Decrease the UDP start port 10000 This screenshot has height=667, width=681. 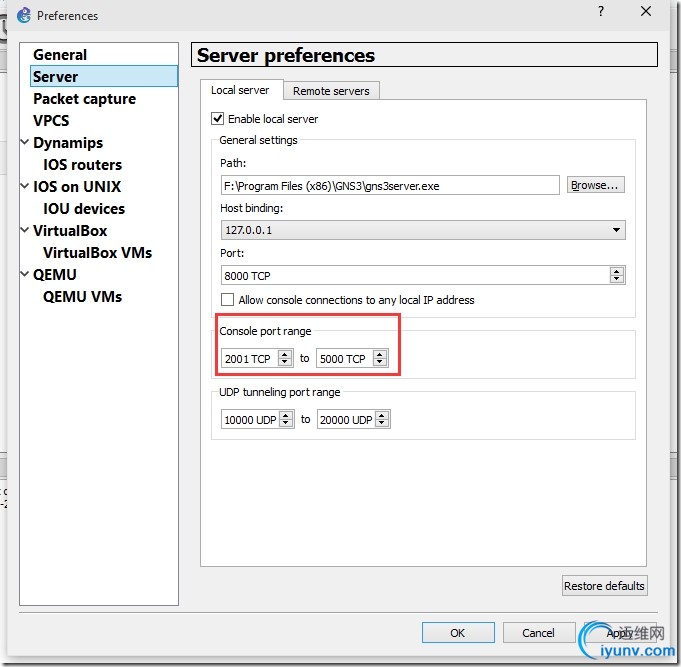click(286, 424)
